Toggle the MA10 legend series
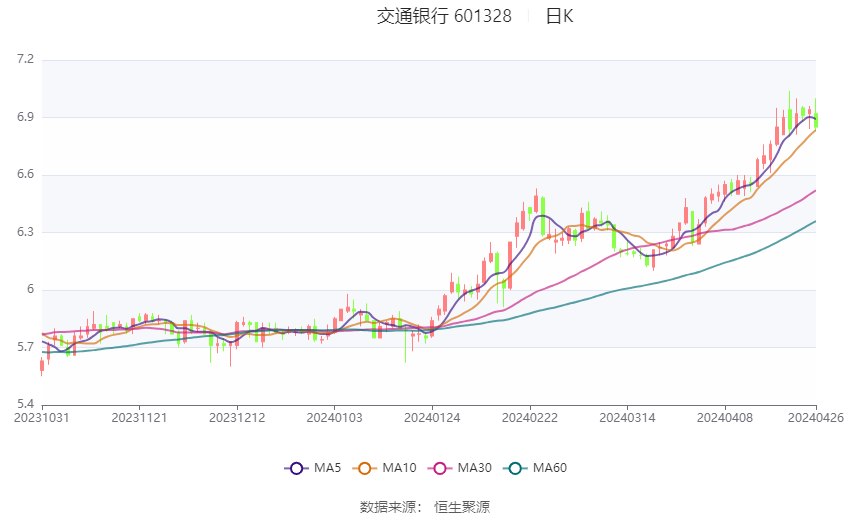The image size is (850, 517). (x=384, y=468)
